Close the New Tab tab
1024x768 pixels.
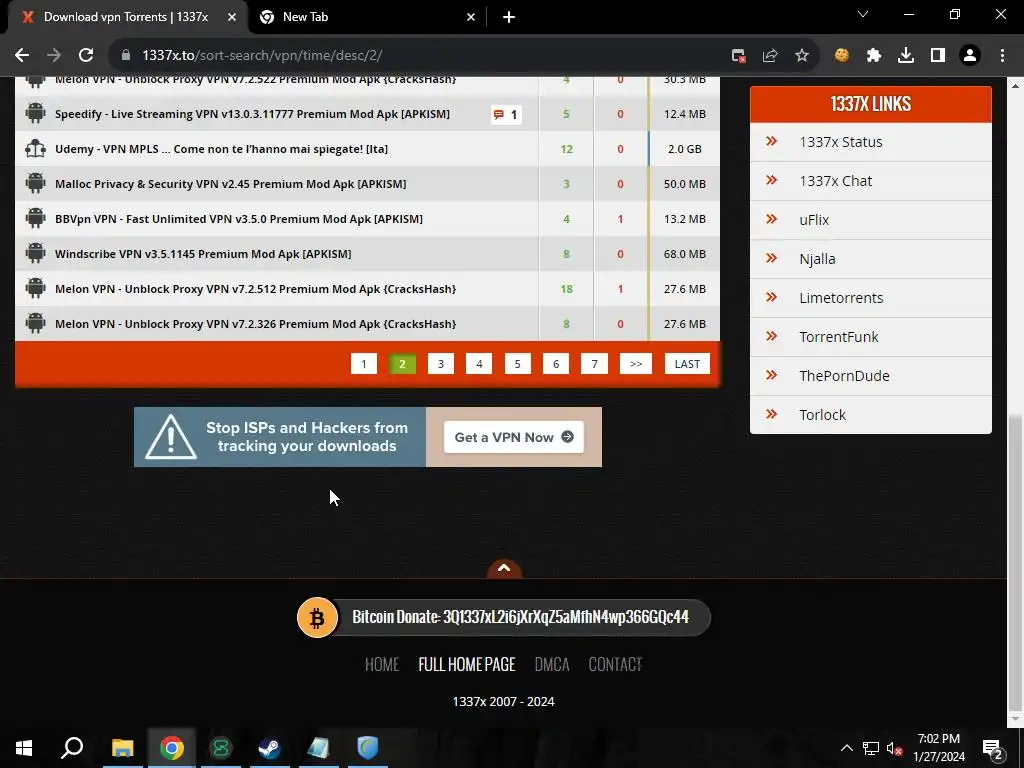point(471,18)
